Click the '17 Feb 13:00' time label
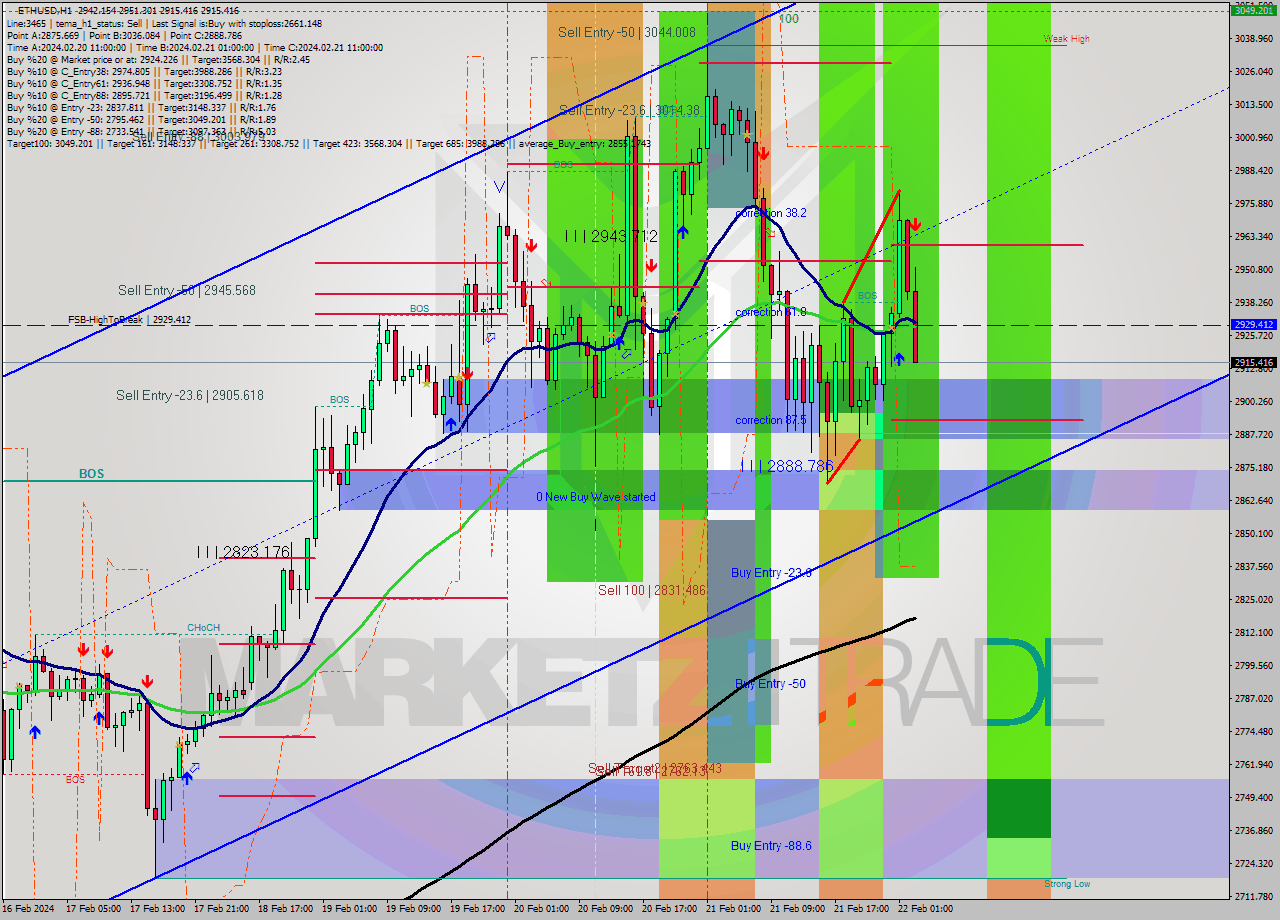1280x920 pixels. click(158, 909)
